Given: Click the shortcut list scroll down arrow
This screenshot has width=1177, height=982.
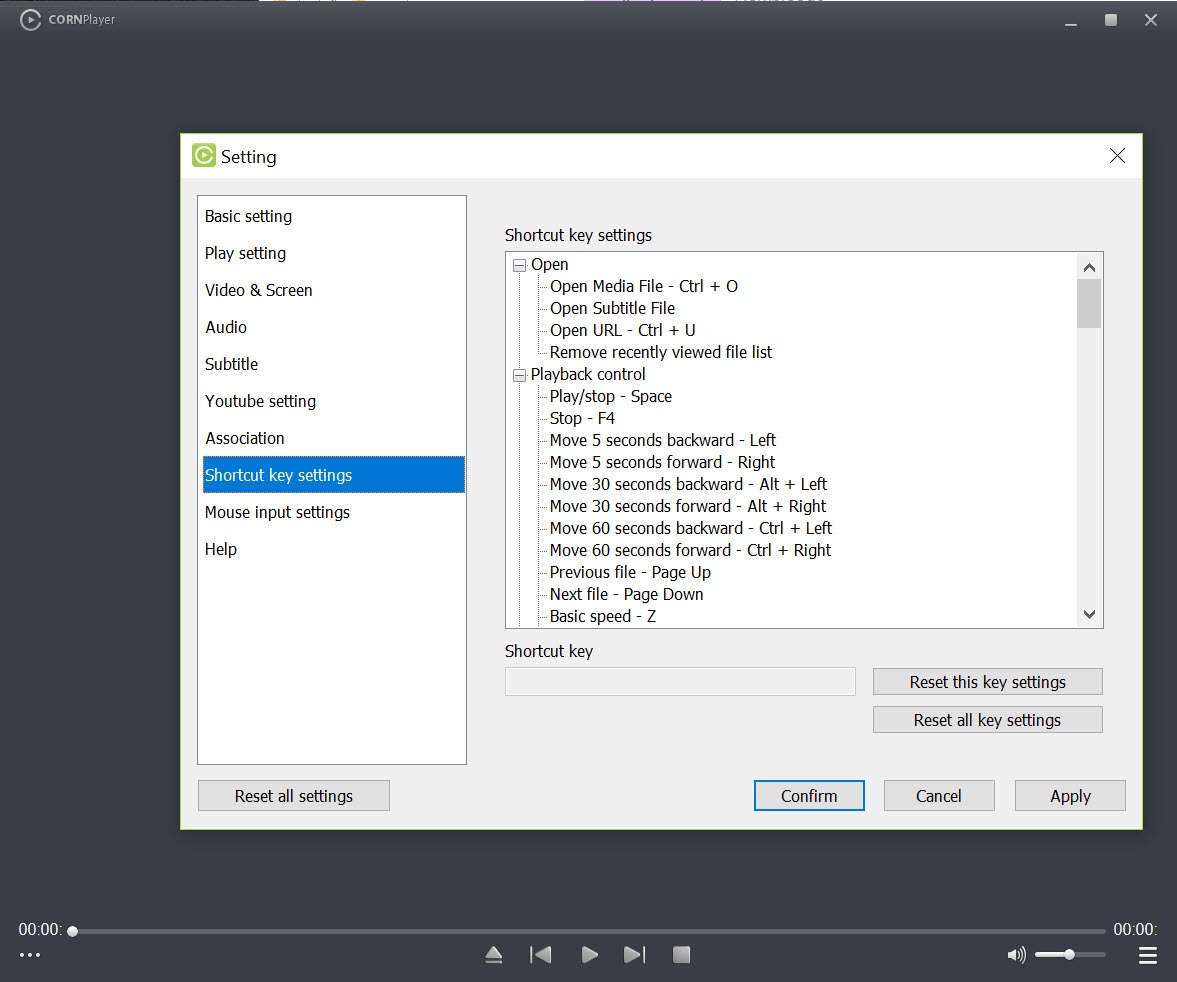Looking at the screenshot, I should [x=1089, y=614].
